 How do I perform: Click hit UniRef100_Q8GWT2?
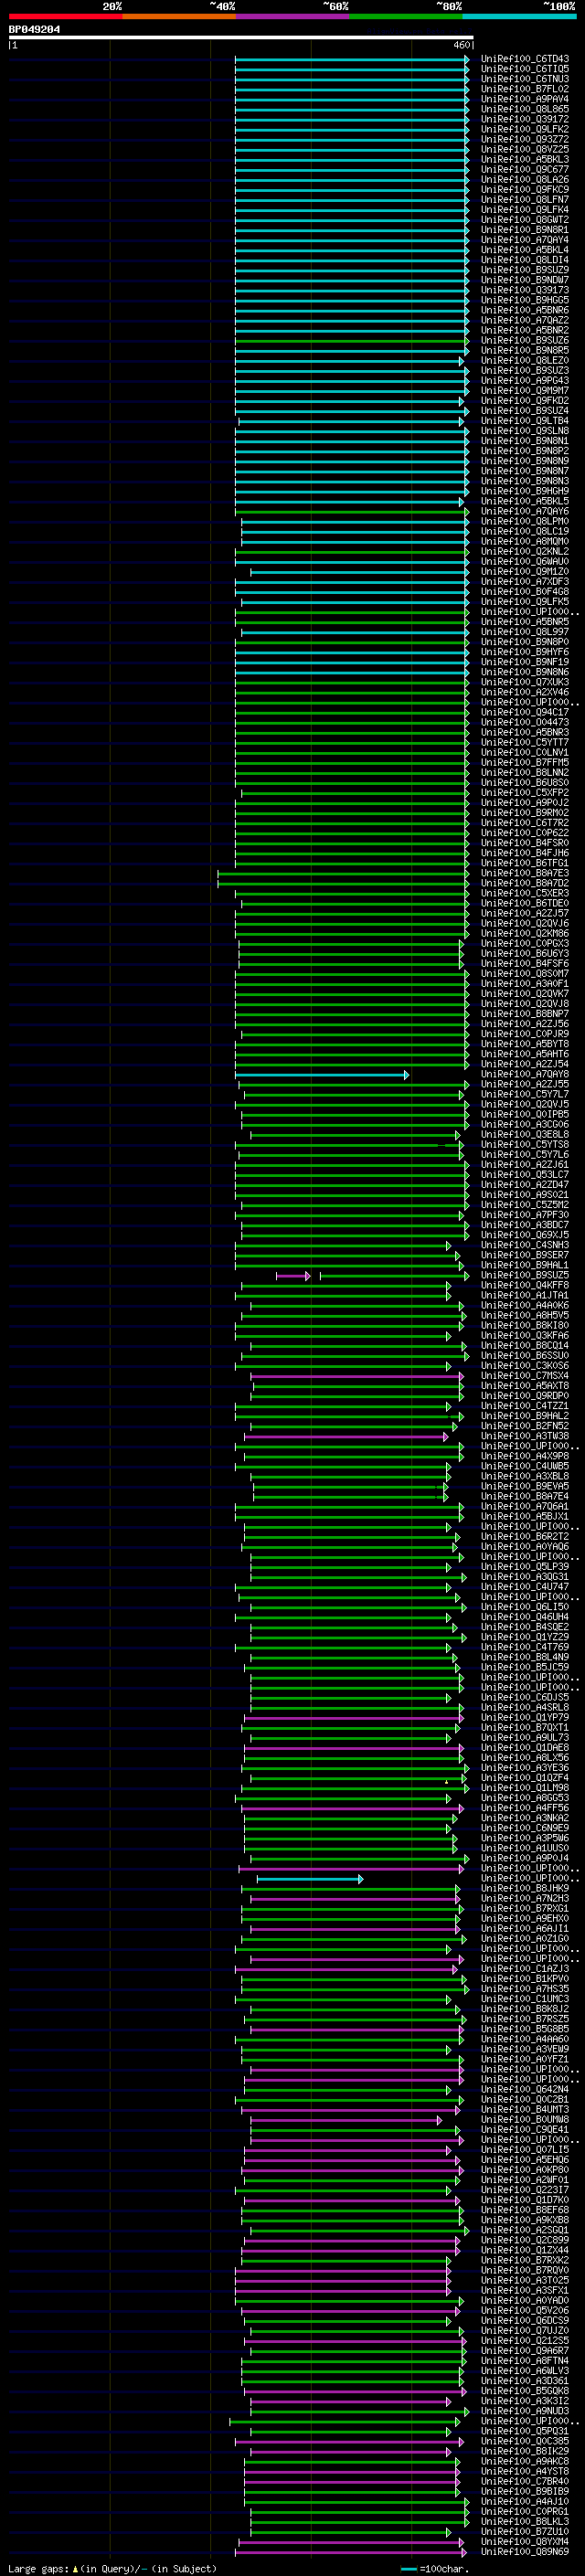point(525,220)
